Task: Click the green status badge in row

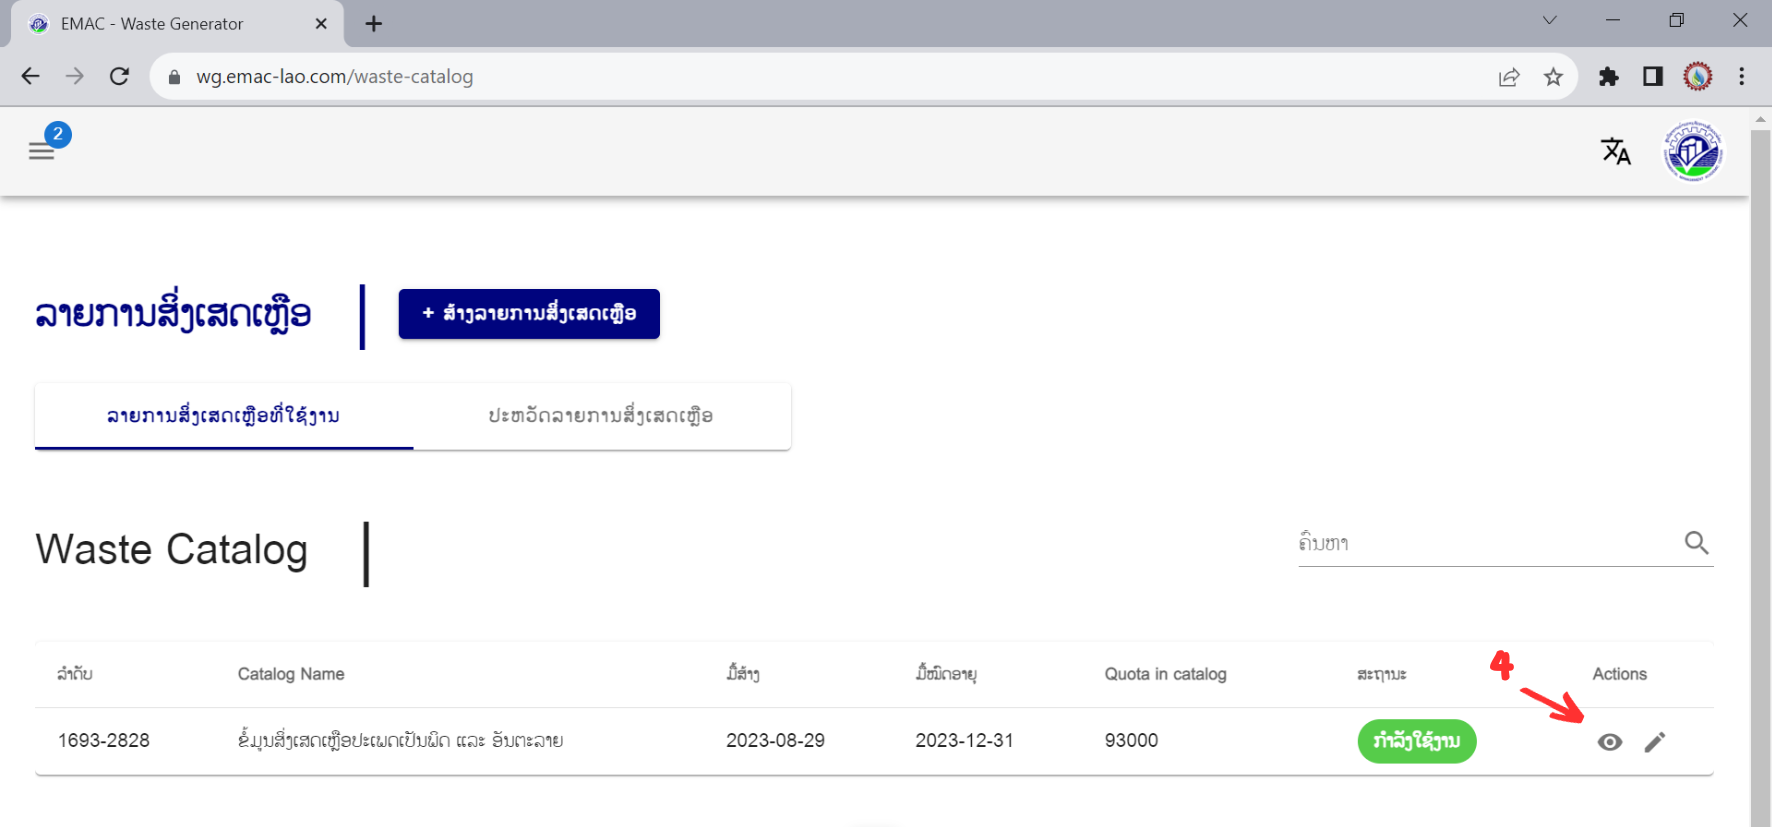Action: (1416, 741)
